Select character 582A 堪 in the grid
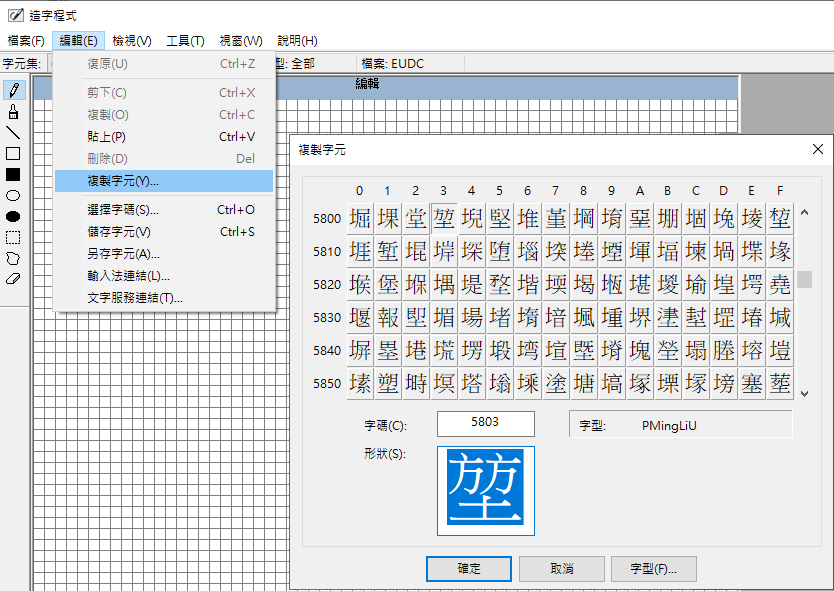 click(x=640, y=284)
